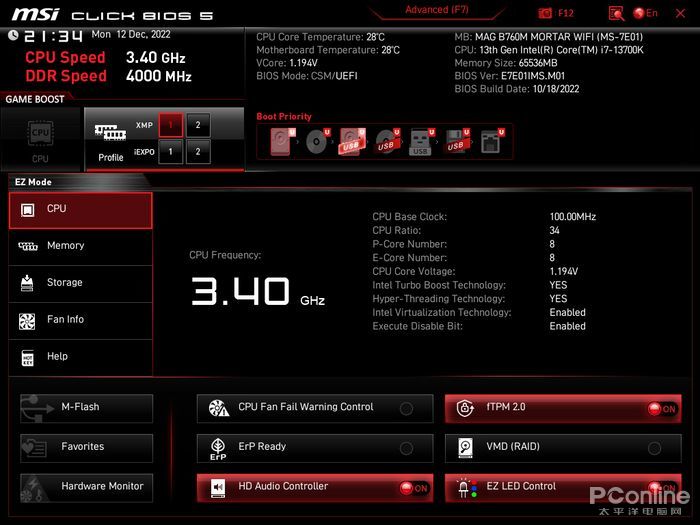Click the HD Audio speaker icon
Screen dimensions: 700x525
(x=218, y=488)
